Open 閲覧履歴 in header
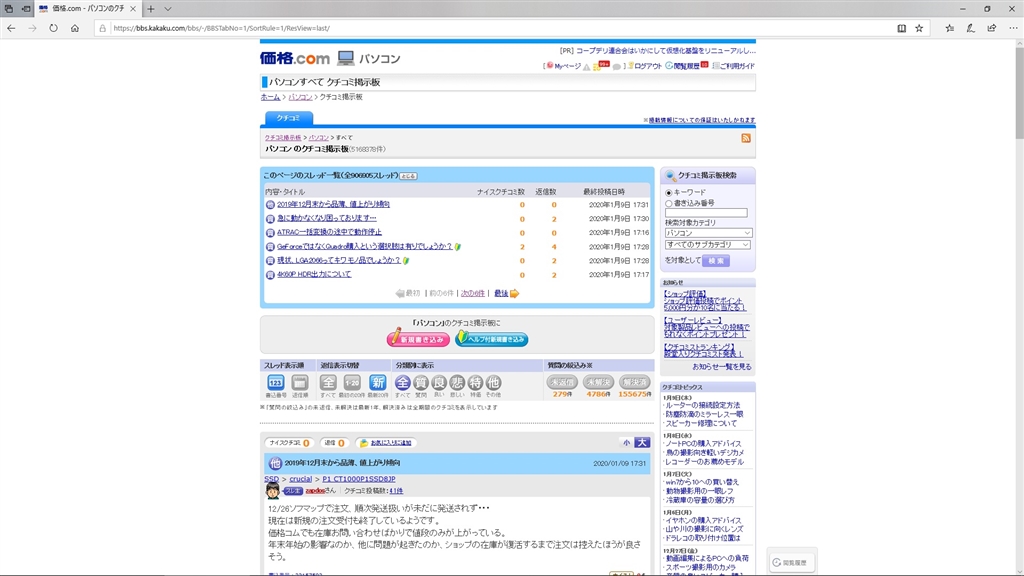Screen dimensions: 1024x576 tap(686, 66)
